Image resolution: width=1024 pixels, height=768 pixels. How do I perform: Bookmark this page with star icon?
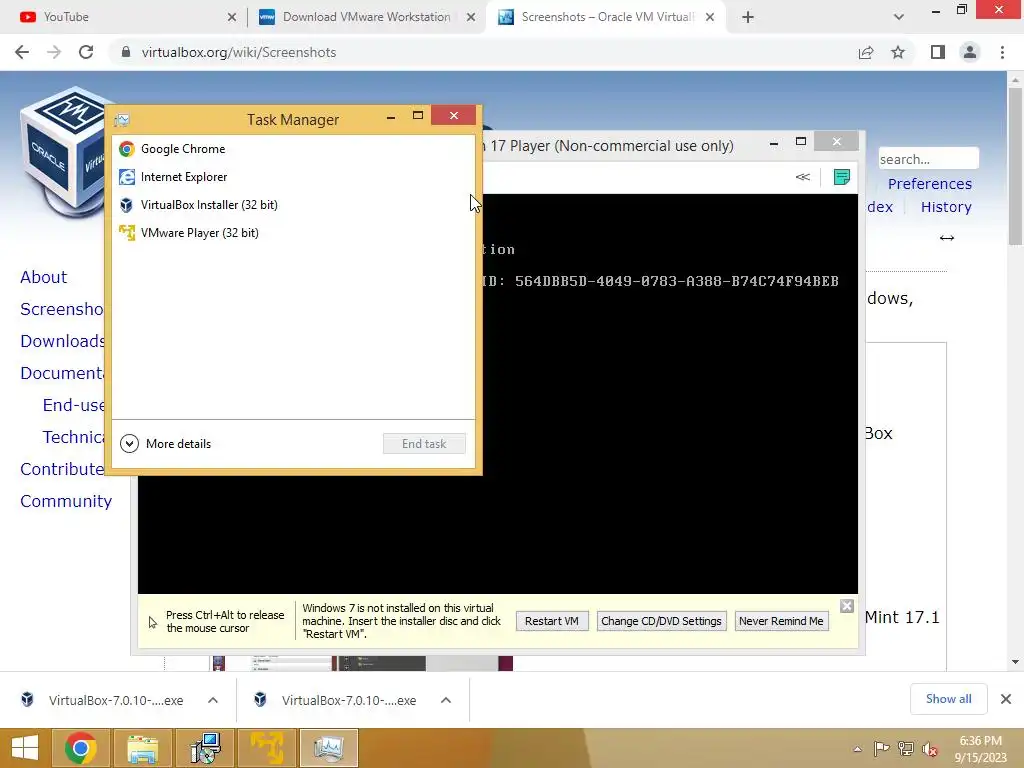[898, 52]
